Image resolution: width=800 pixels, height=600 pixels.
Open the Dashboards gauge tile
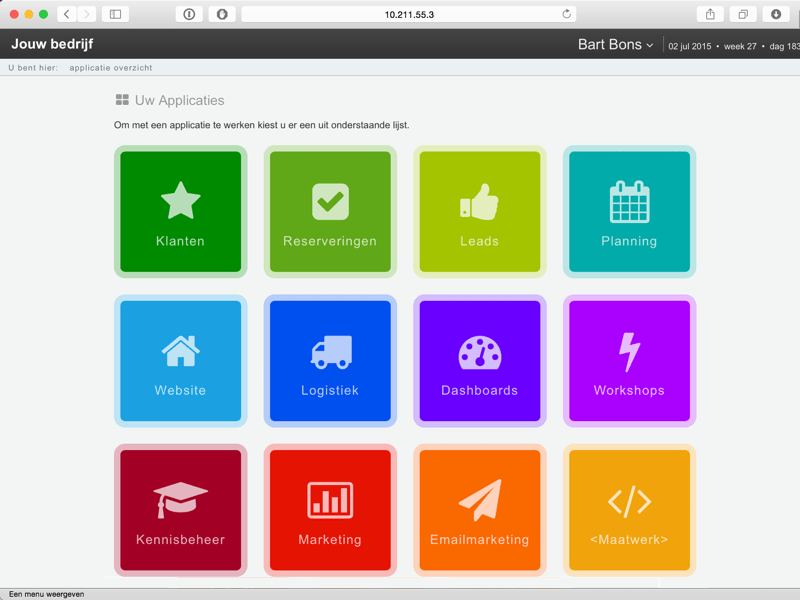(x=480, y=361)
